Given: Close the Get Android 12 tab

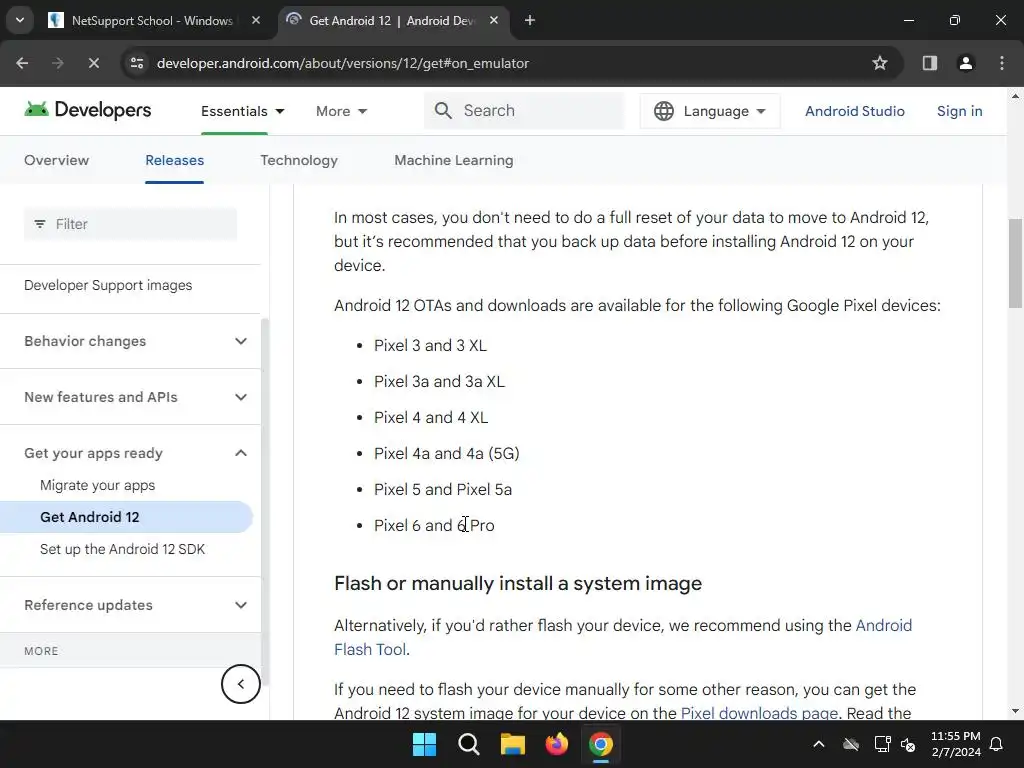Looking at the screenshot, I should pos(494,20).
